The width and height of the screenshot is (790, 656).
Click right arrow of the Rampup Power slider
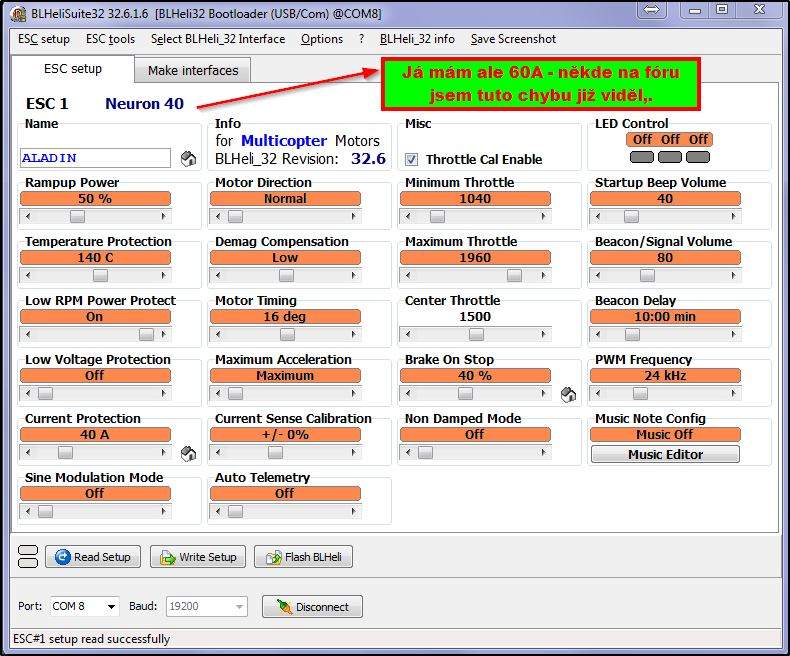(x=165, y=217)
